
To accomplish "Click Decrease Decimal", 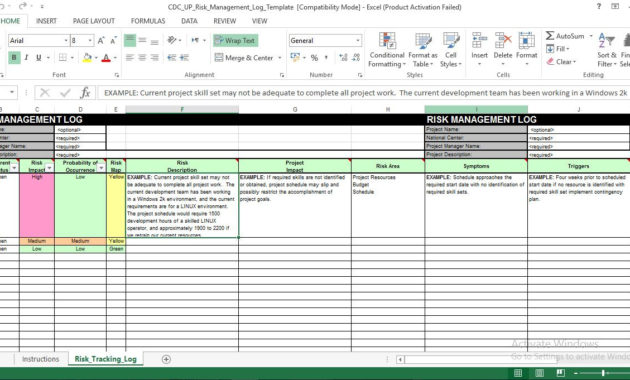I will [356, 58].
